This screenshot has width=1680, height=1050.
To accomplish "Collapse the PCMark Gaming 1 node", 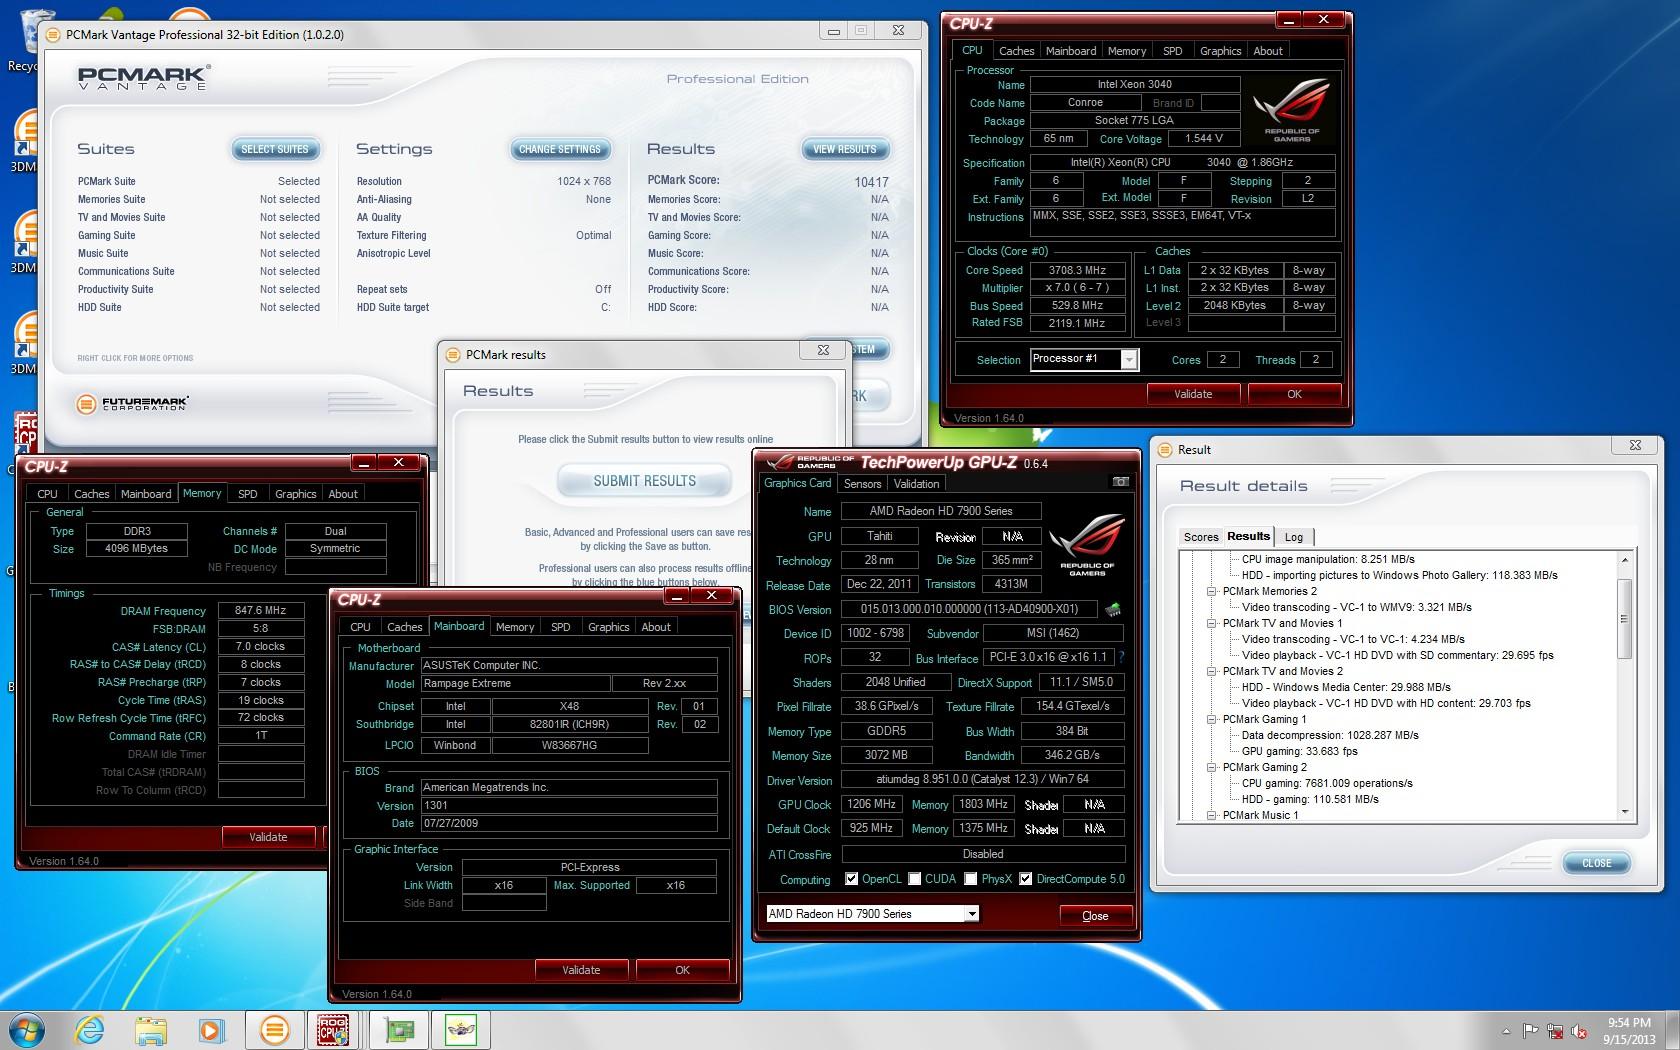I will click(x=1211, y=719).
